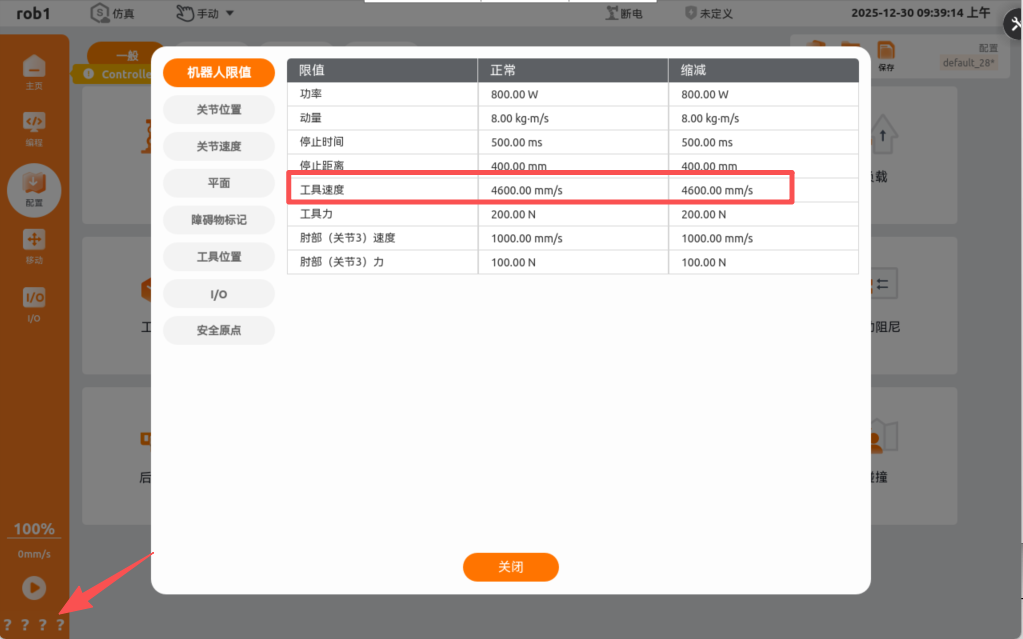Image resolution: width=1023 pixels, height=639 pixels.
Task: Open the I/O sidebar icon
Action: [34, 303]
